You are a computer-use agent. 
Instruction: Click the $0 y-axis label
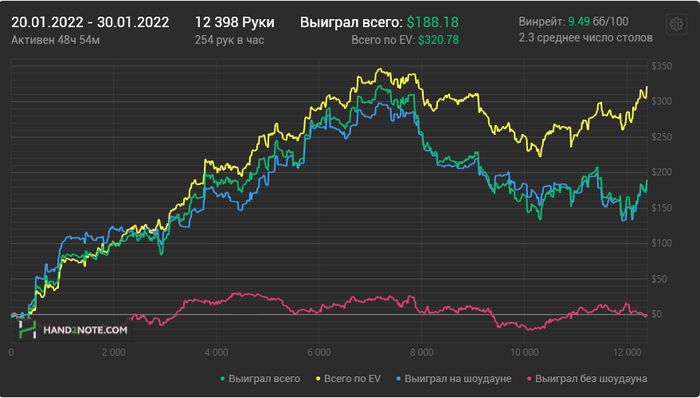656,314
